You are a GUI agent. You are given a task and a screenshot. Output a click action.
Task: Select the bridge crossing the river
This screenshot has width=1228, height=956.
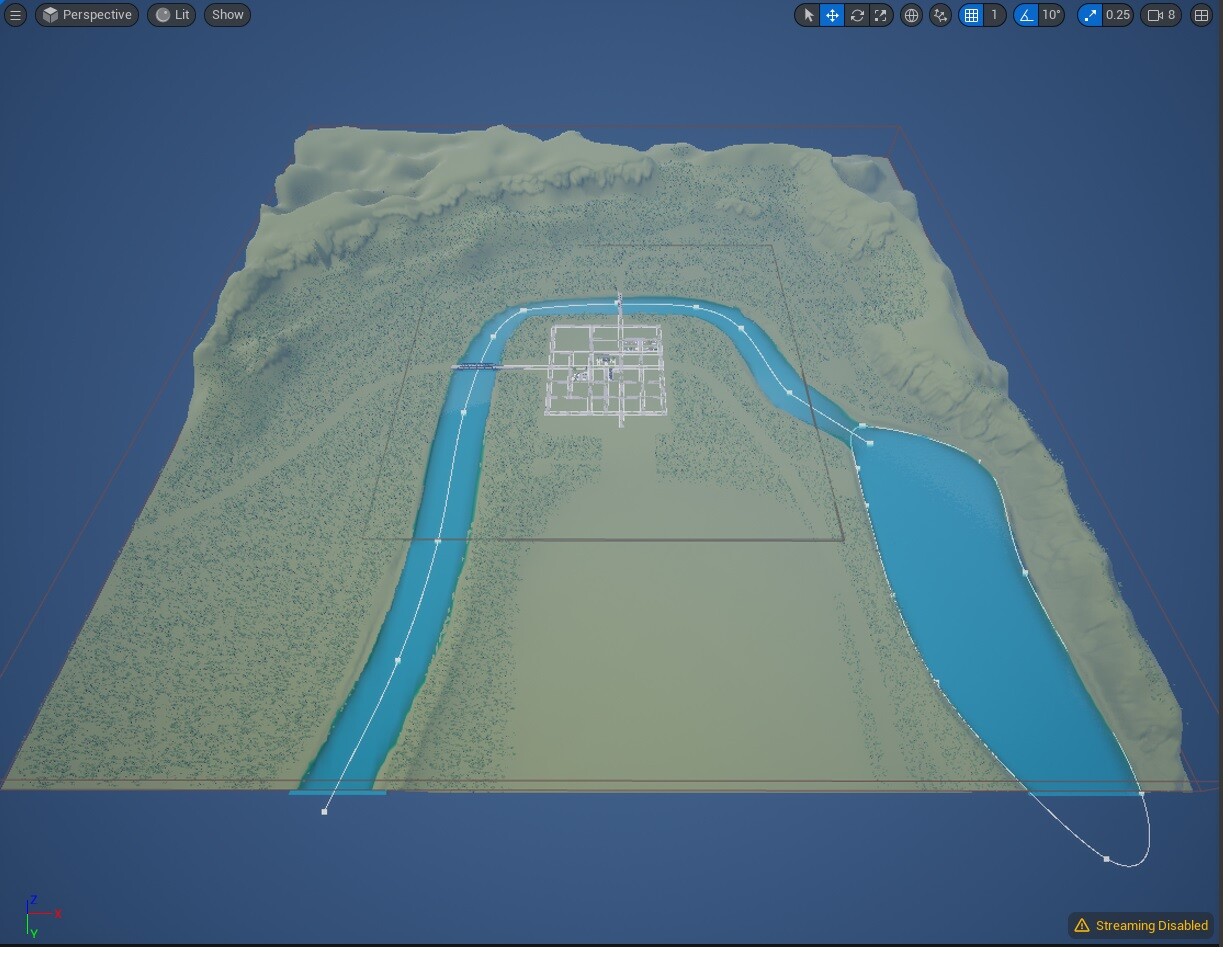(477, 367)
